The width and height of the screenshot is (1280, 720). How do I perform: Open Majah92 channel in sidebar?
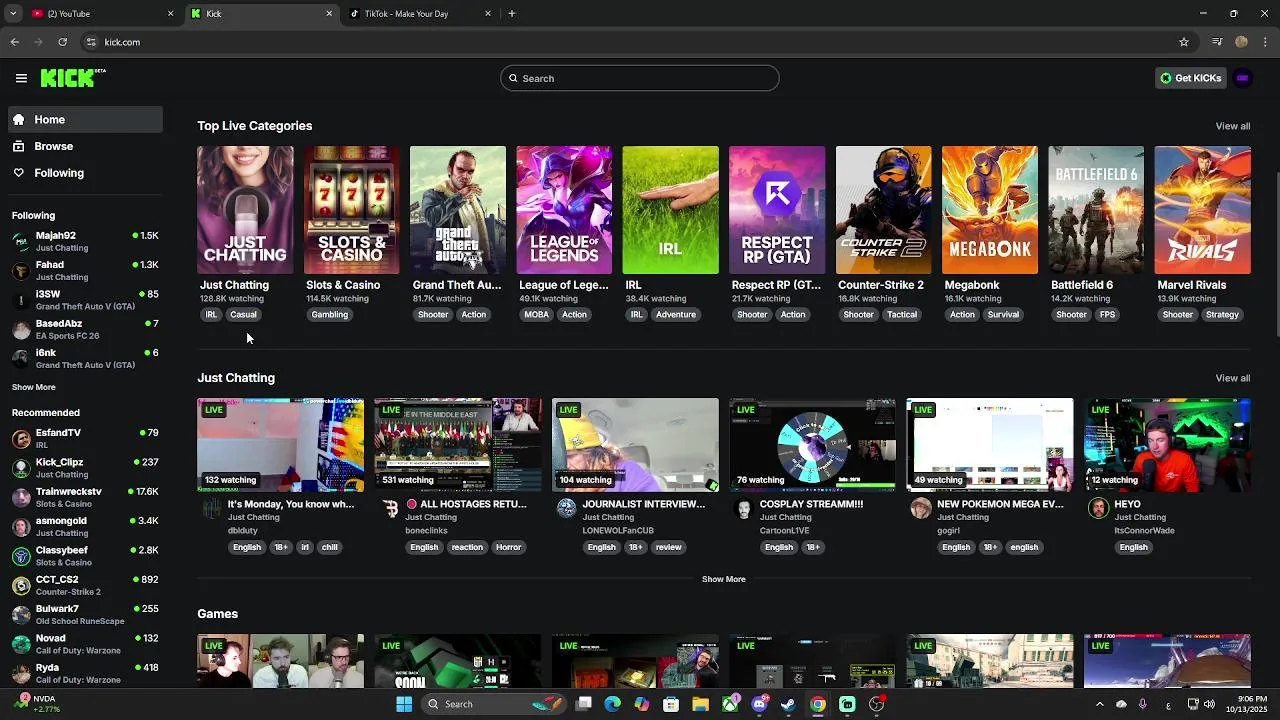pyautogui.click(x=85, y=241)
